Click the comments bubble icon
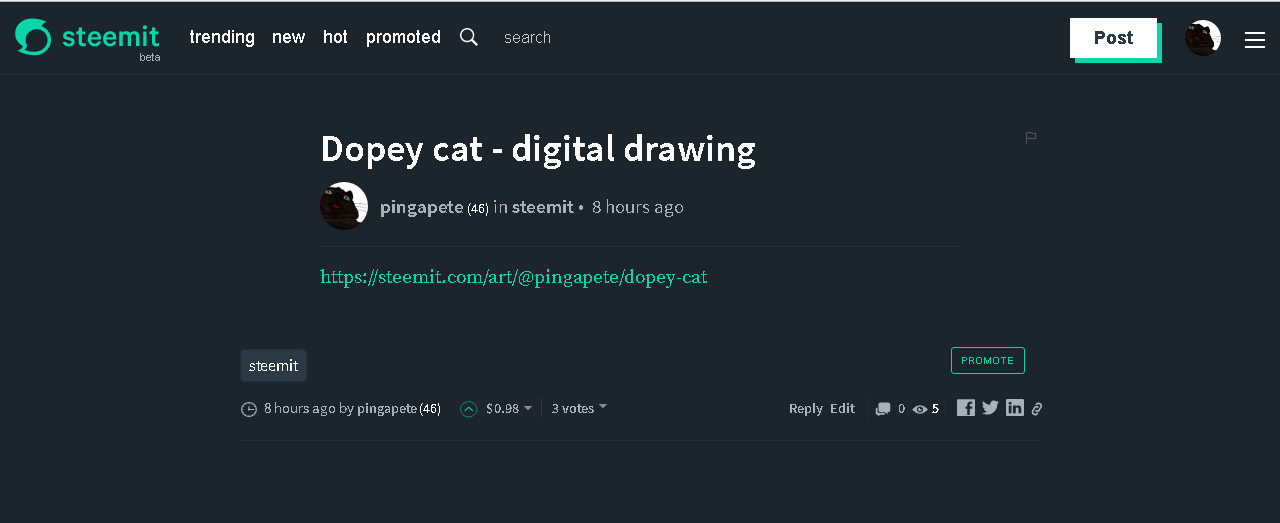The height and width of the screenshot is (523, 1280). tap(883, 409)
